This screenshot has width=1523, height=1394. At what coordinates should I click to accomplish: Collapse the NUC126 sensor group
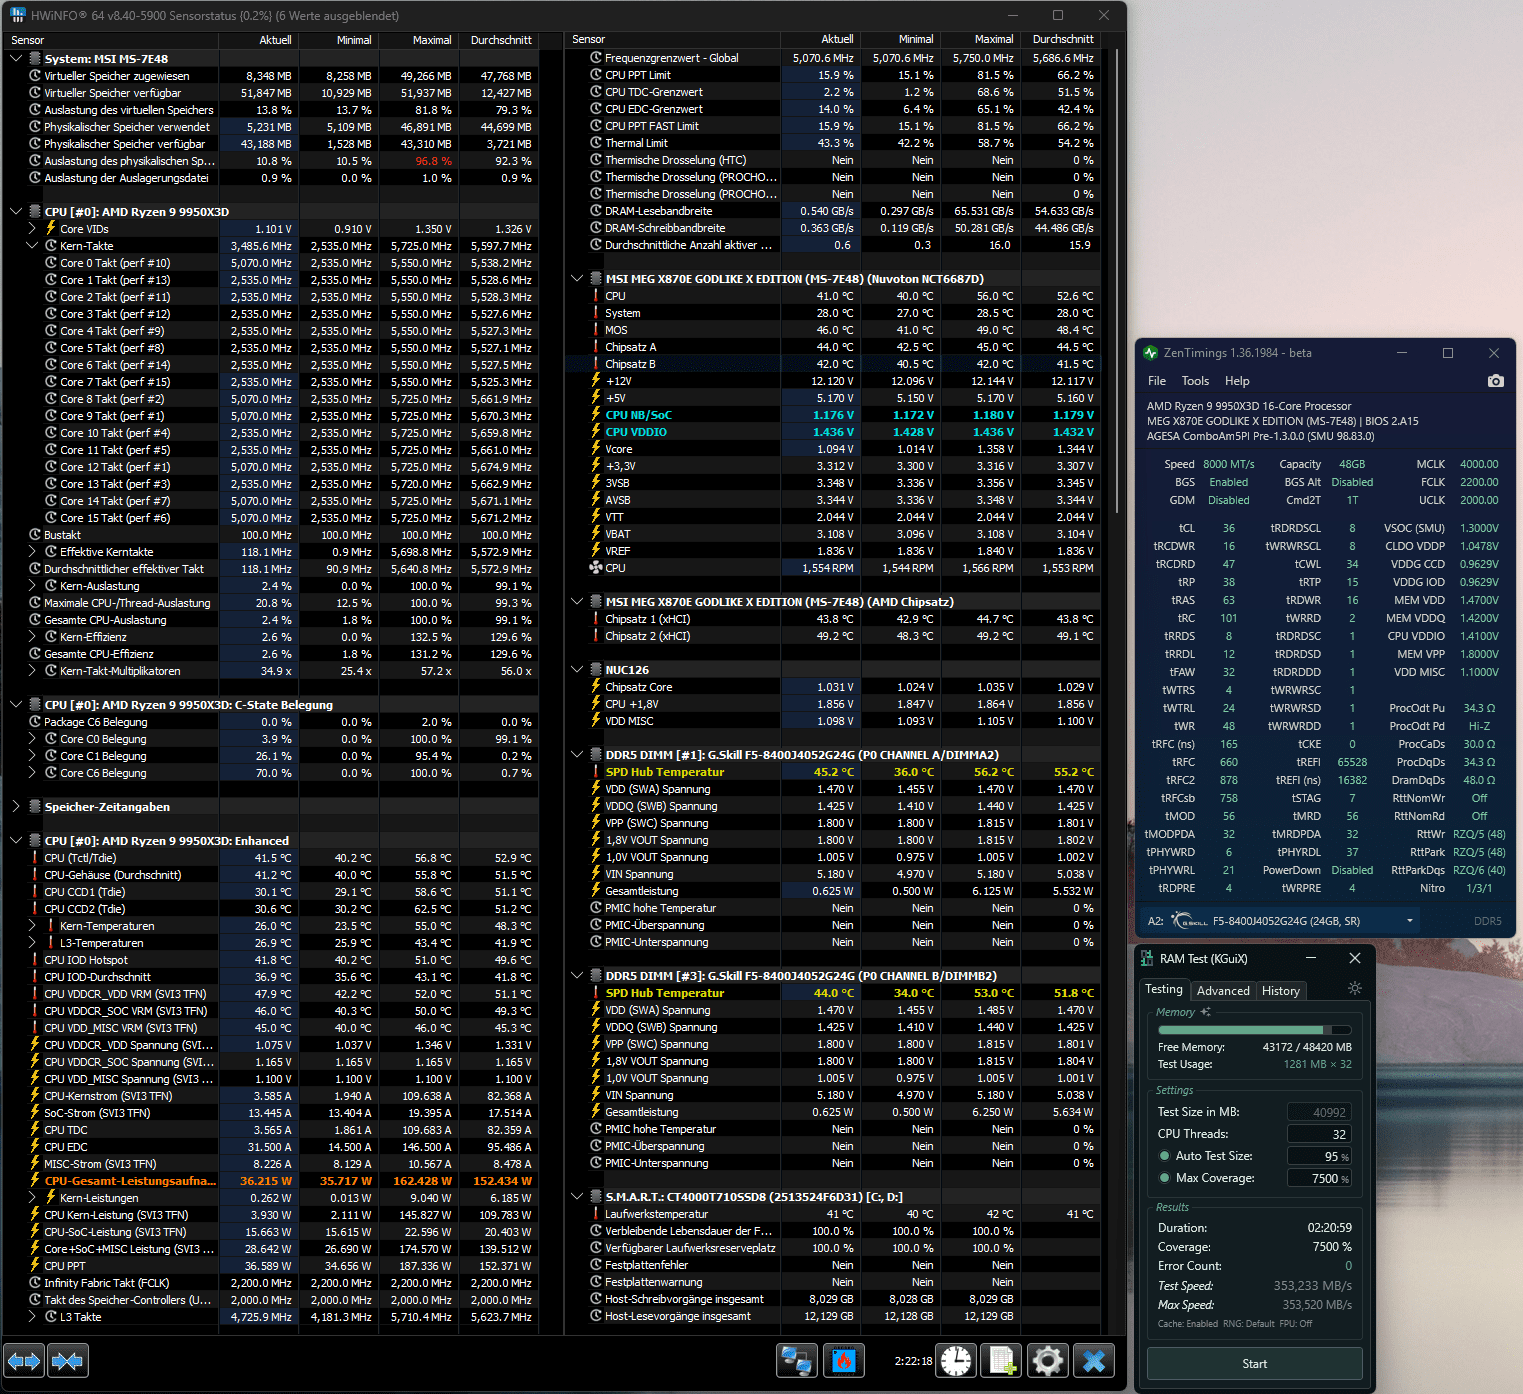tap(577, 670)
